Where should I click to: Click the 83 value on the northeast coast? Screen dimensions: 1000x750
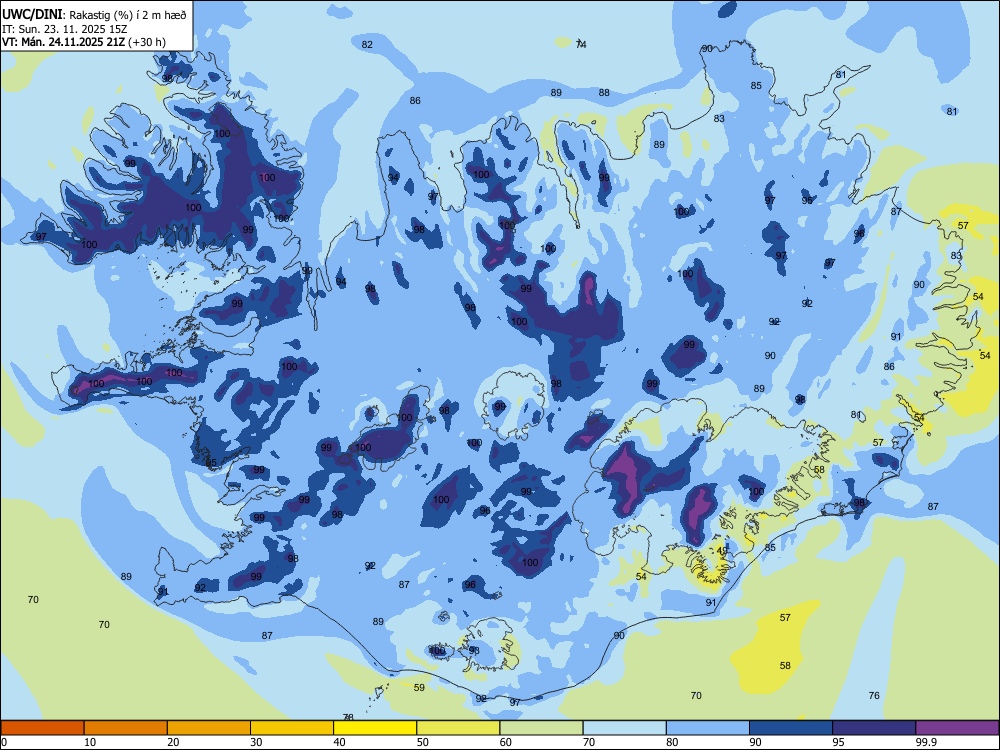pyautogui.click(x=719, y=119)
